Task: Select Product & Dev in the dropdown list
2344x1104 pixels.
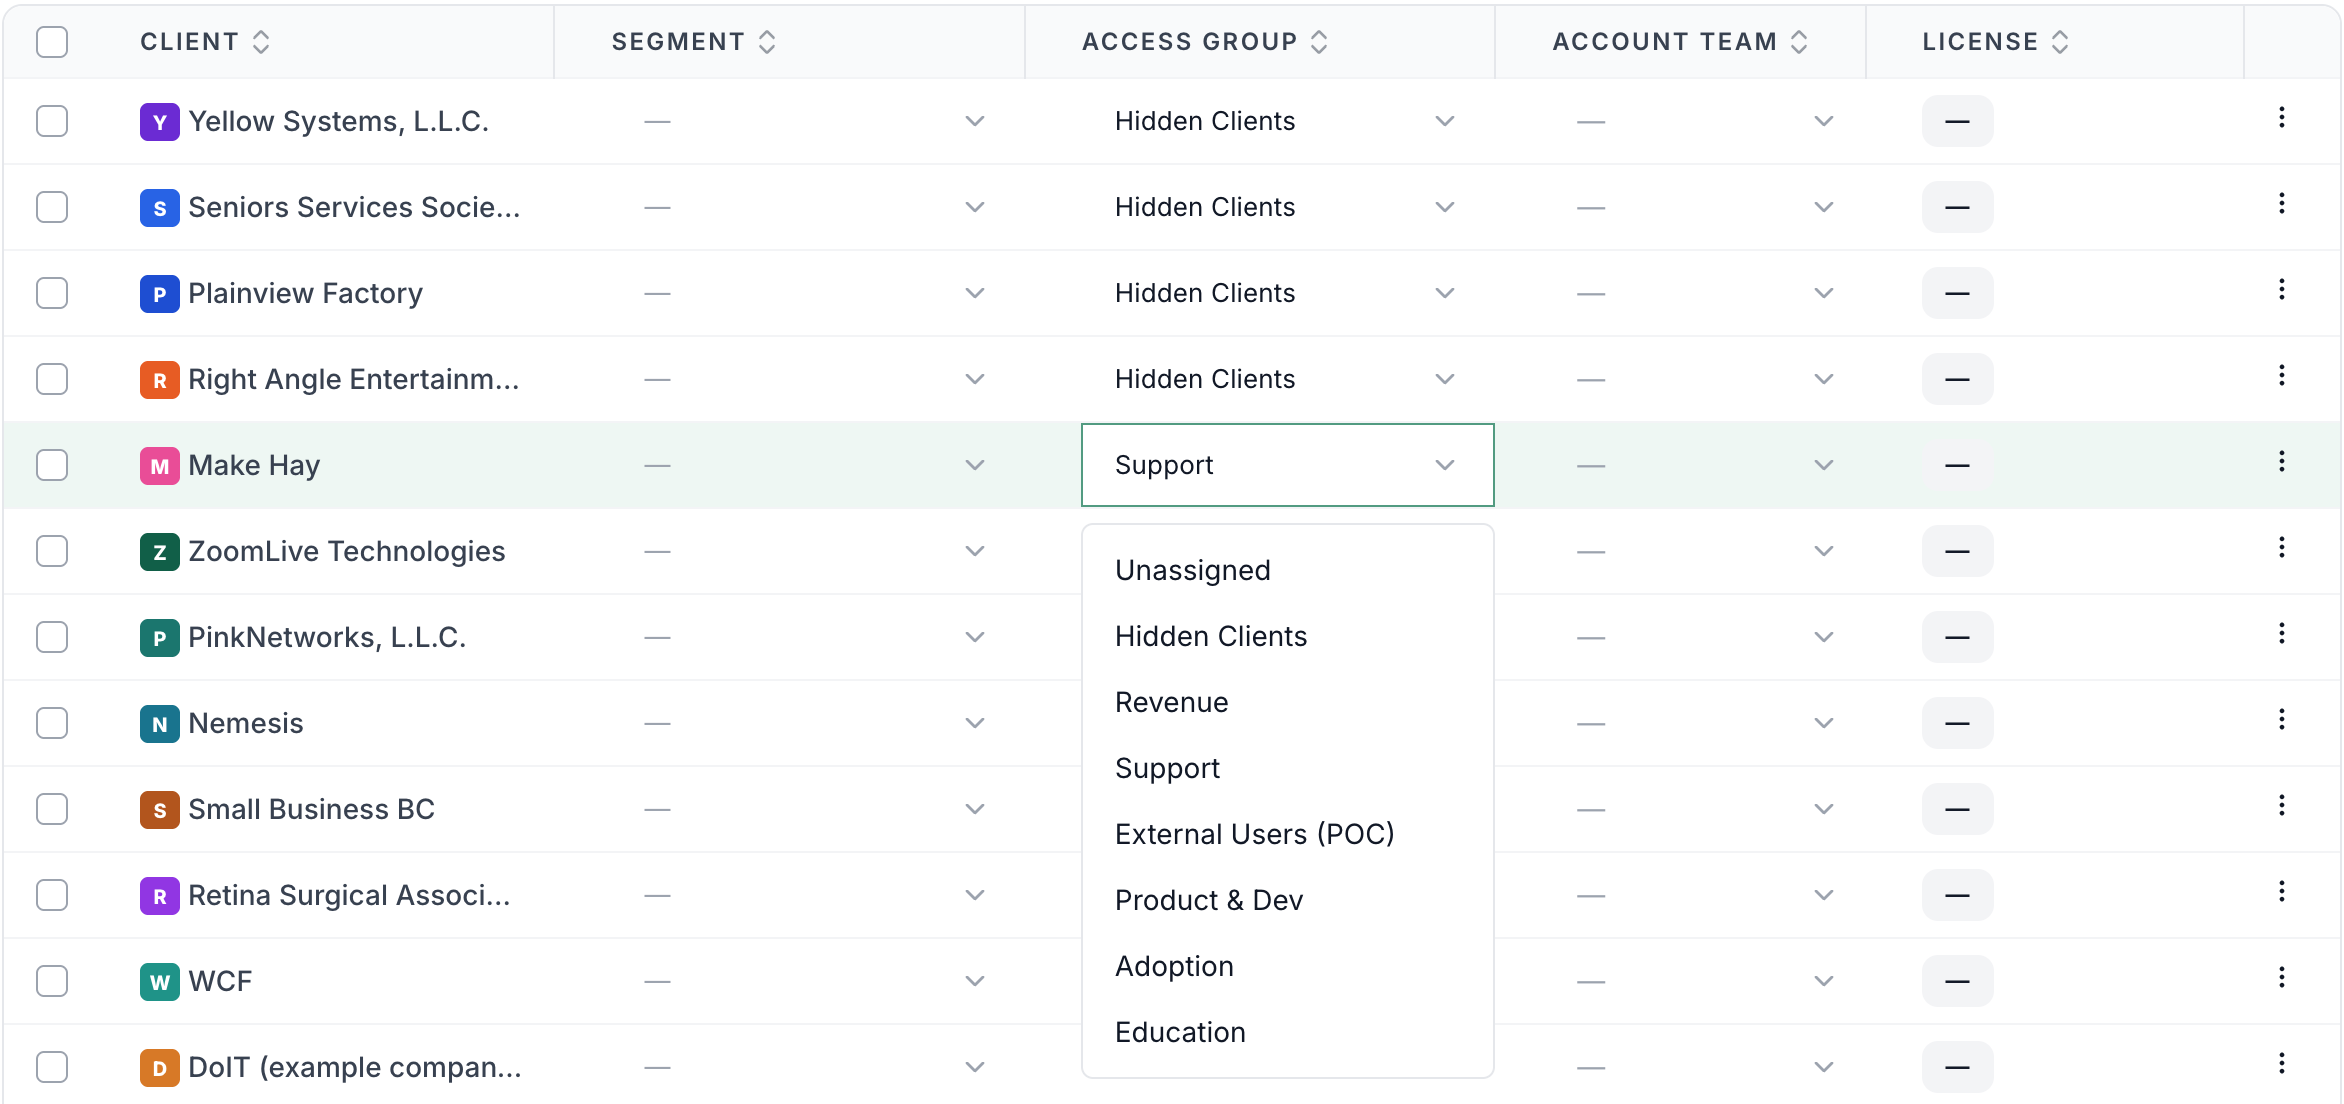Action: point(1287,900)
